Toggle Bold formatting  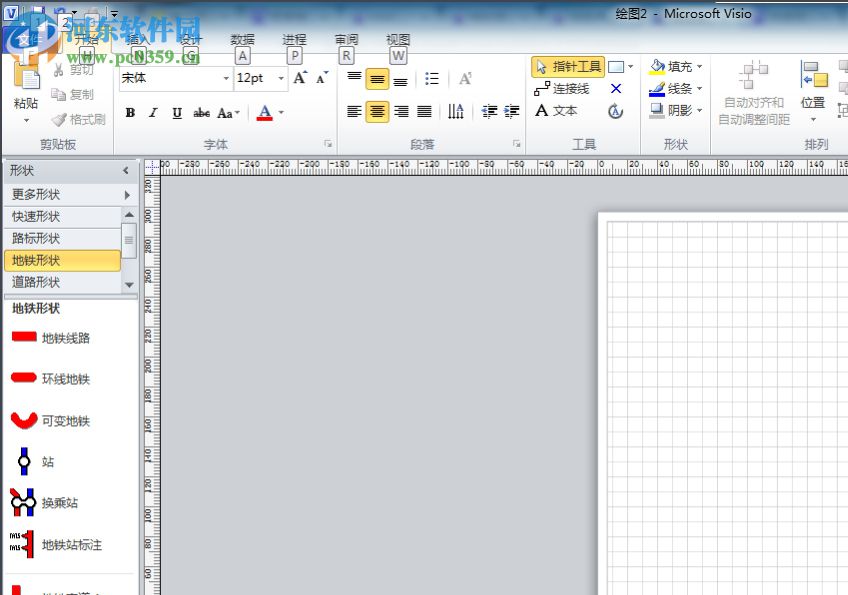tap(130, 113)
